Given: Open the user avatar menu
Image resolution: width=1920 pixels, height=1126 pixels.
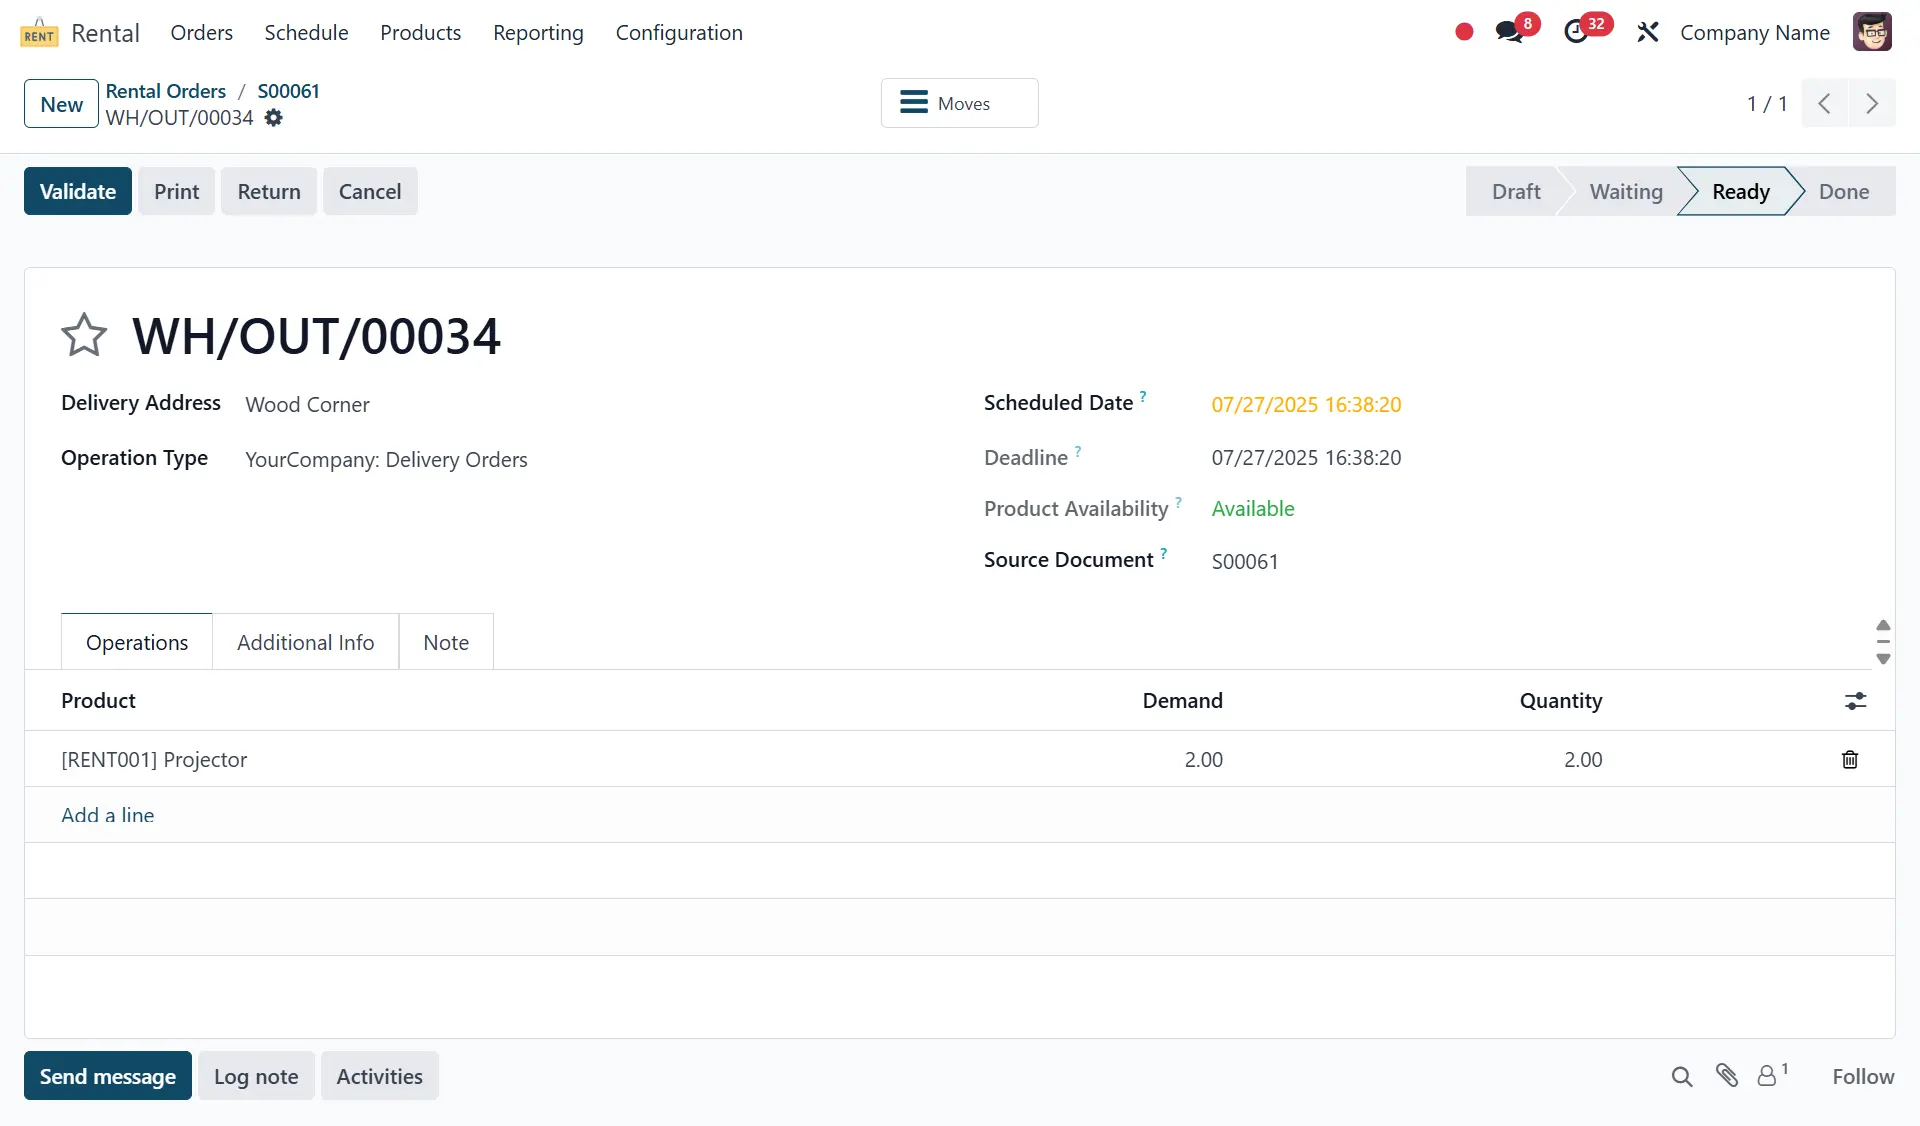Looking at the screenshot, I should 1871,32.
